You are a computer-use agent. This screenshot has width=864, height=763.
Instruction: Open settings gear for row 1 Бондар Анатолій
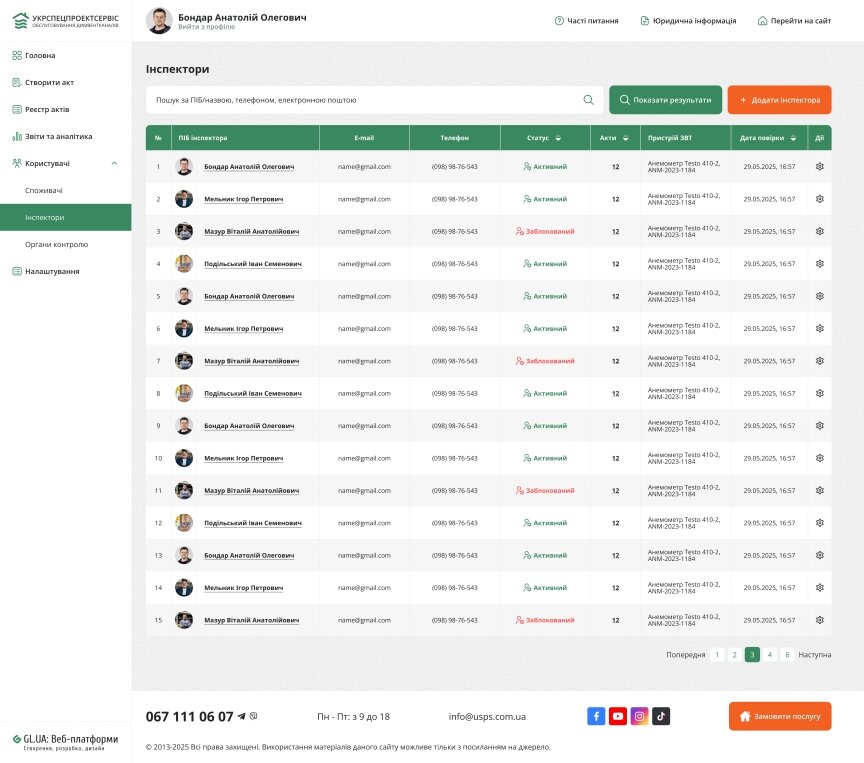tap(819, 166)
